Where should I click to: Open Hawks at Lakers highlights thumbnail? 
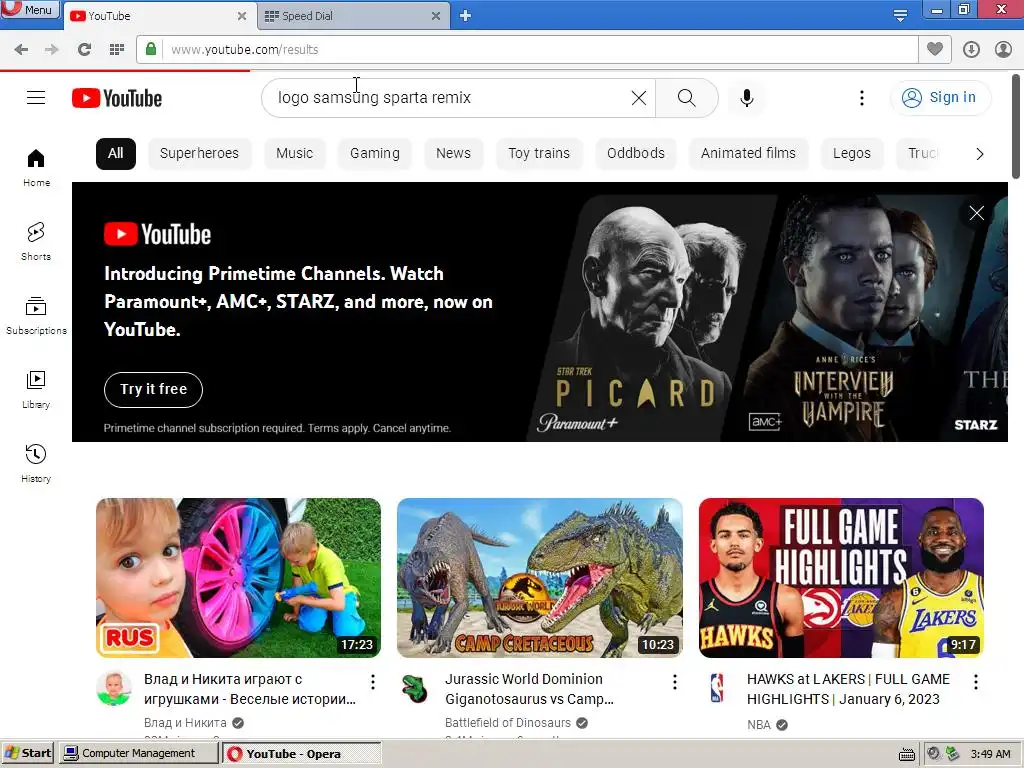[841, 578]
